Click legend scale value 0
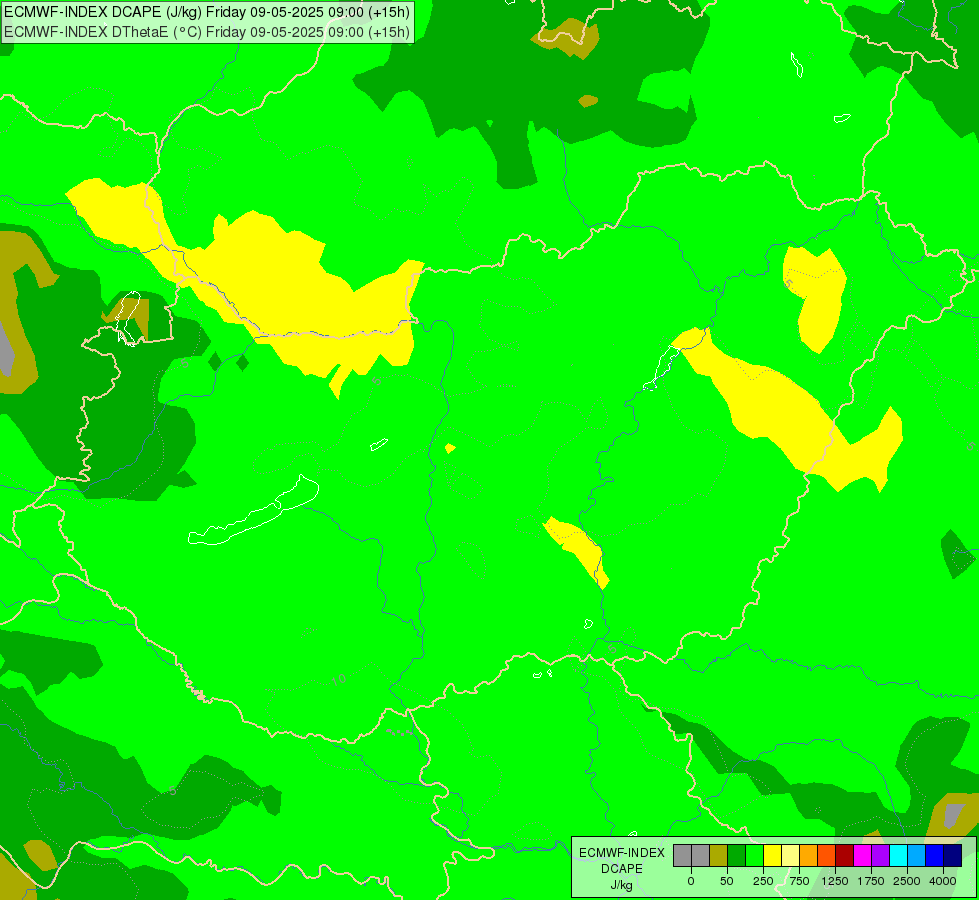 click(x=691, y=881)
